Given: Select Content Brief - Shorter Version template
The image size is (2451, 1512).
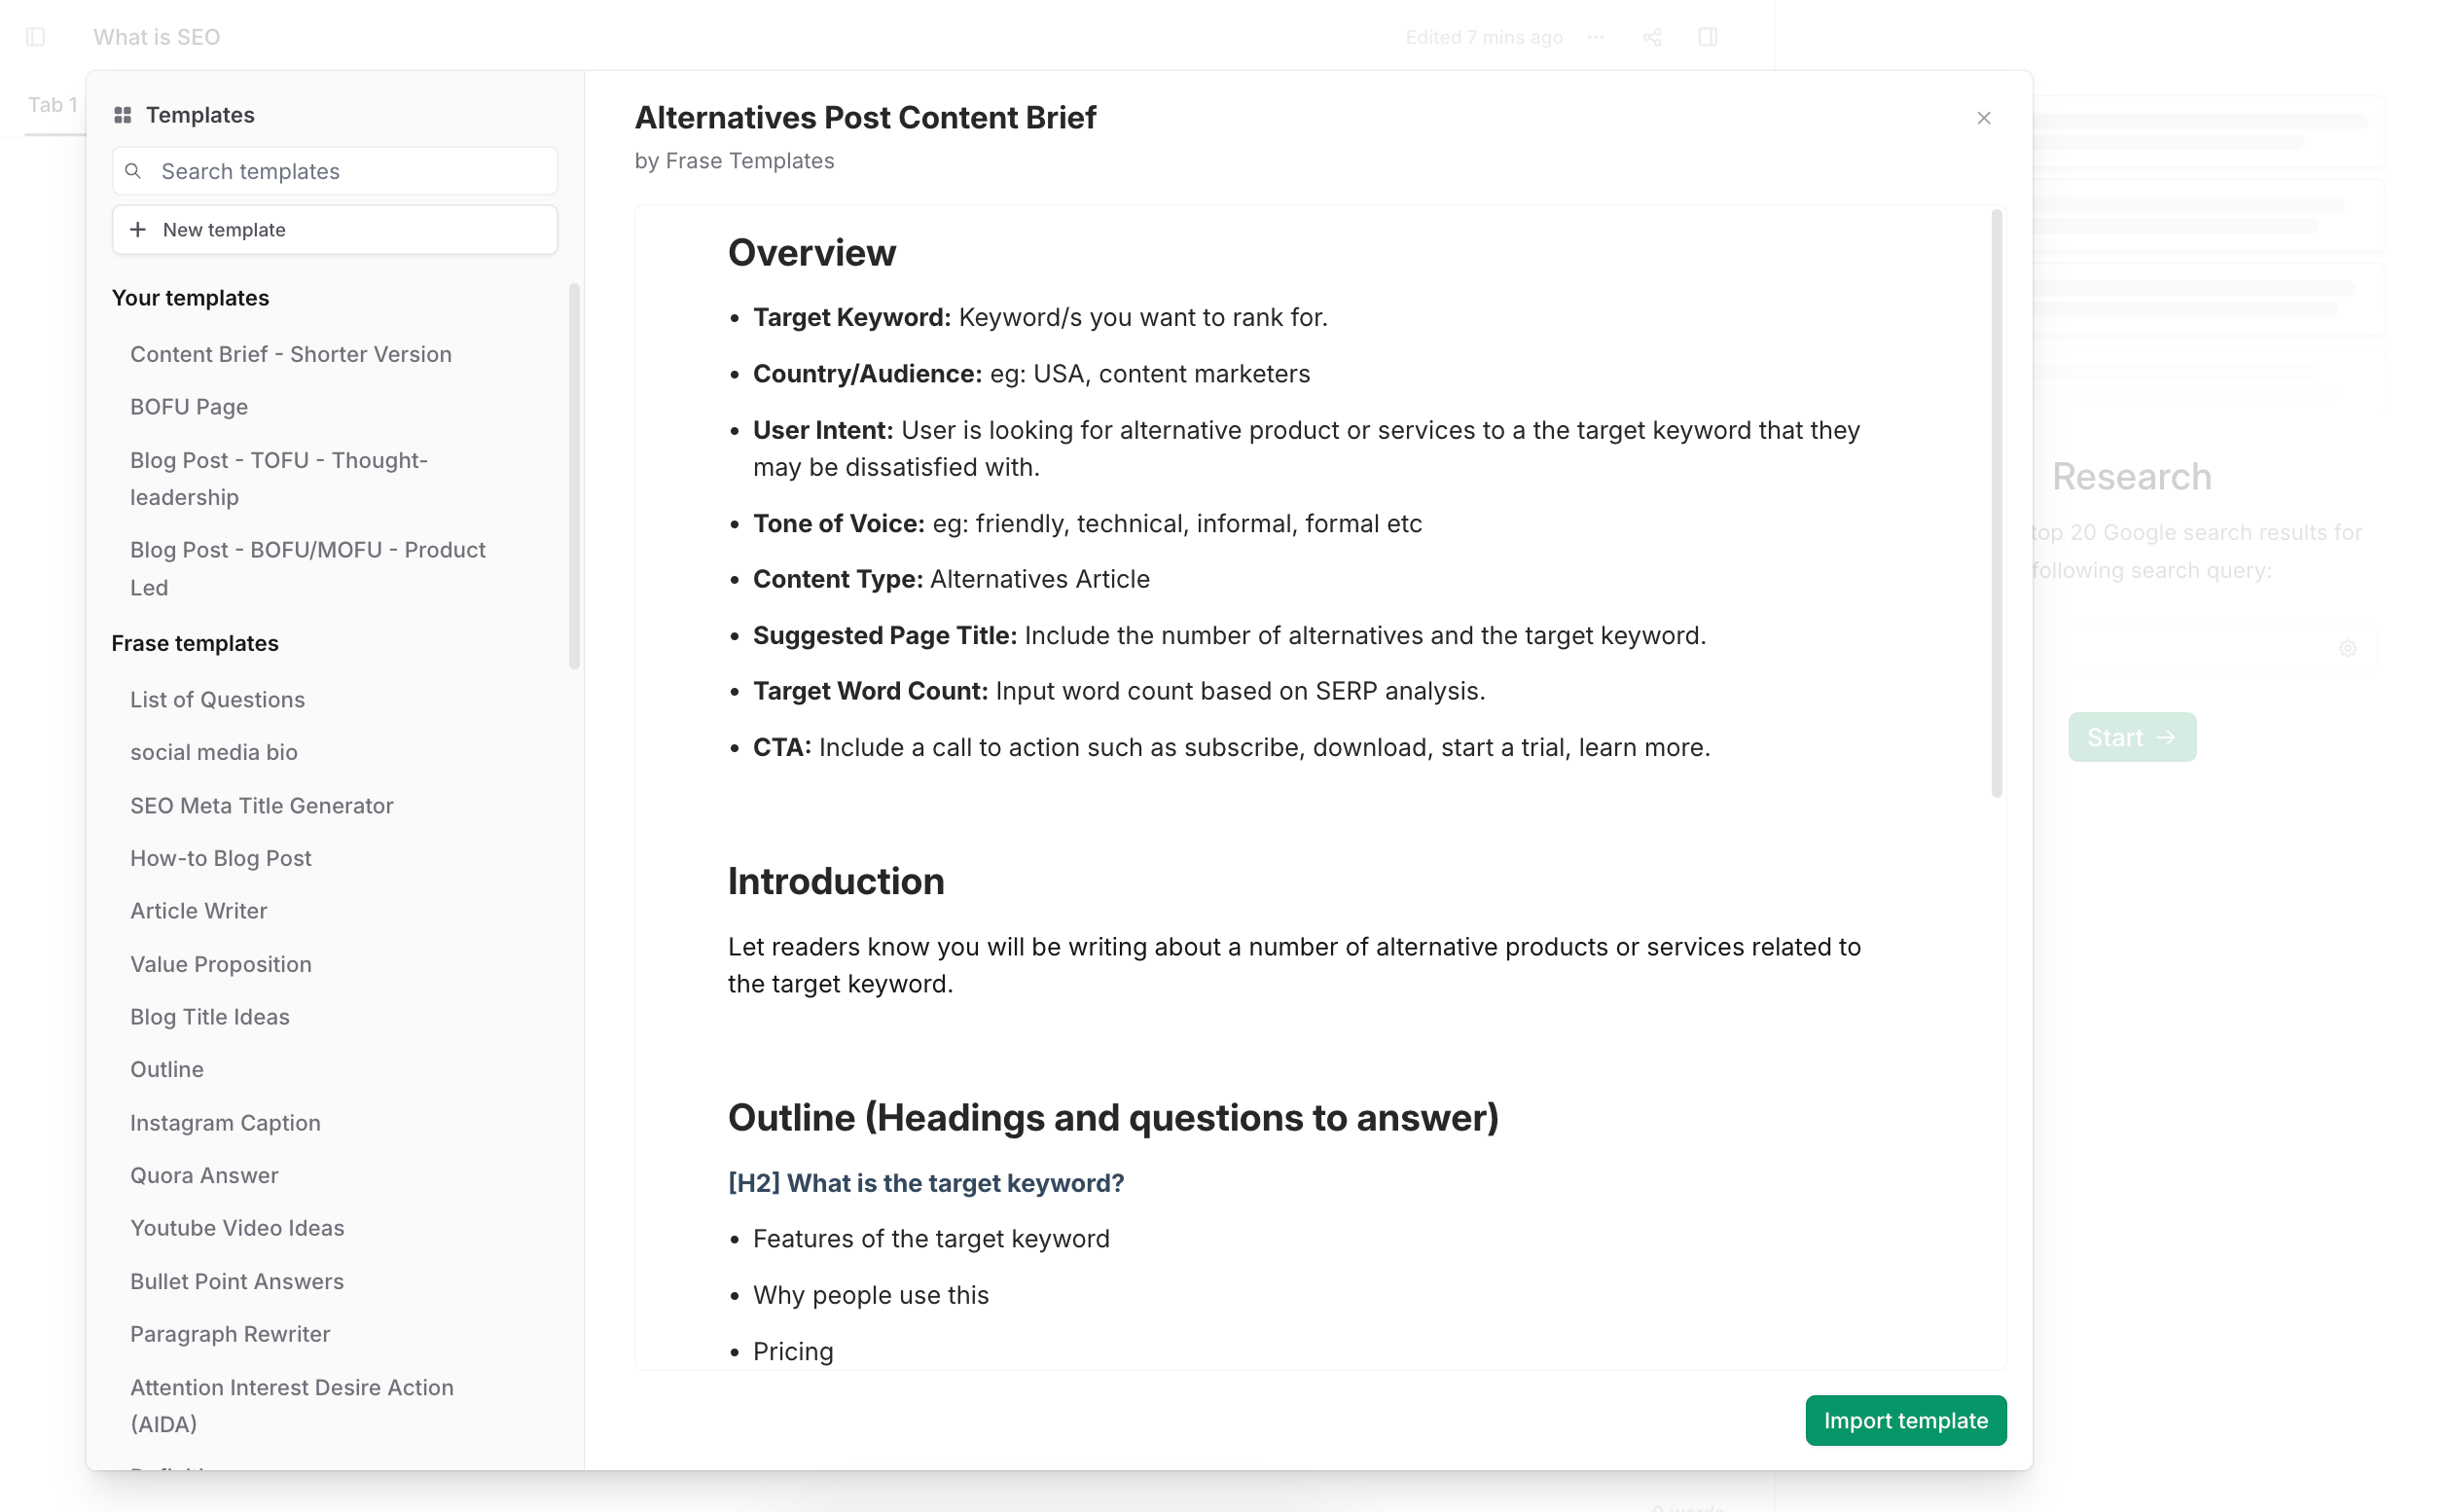Looking at the screenshot, I should (291, 352).
